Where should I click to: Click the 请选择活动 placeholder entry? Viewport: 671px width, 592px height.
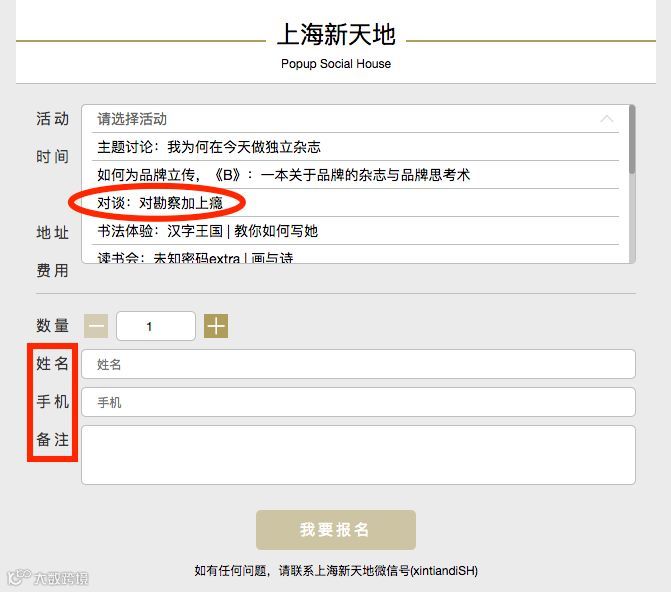tap(355, 119)
